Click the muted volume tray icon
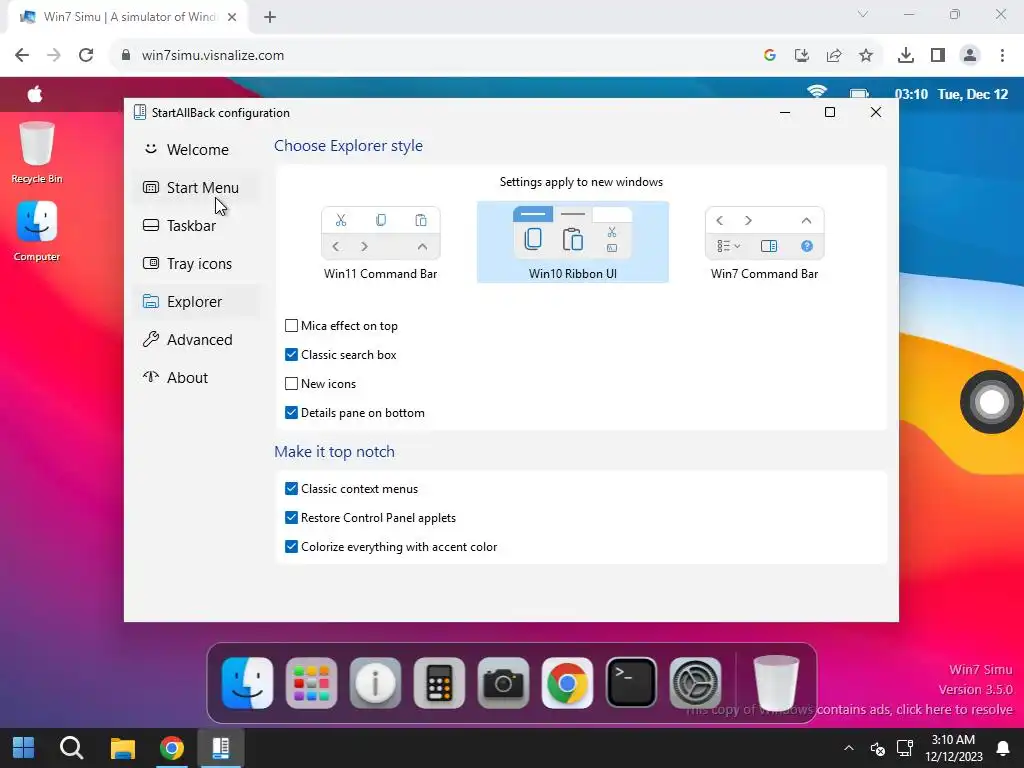This screenshot has width=1024, height=768. coord(878,748)
